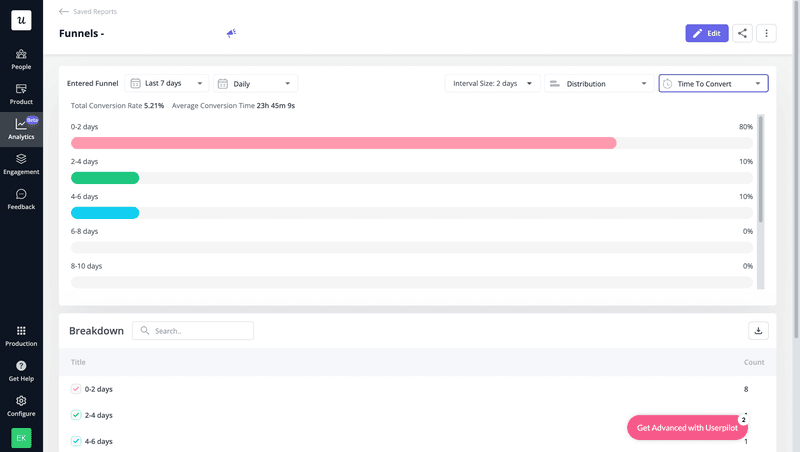Click the count 8 for 0-2 days

point(746,389)
